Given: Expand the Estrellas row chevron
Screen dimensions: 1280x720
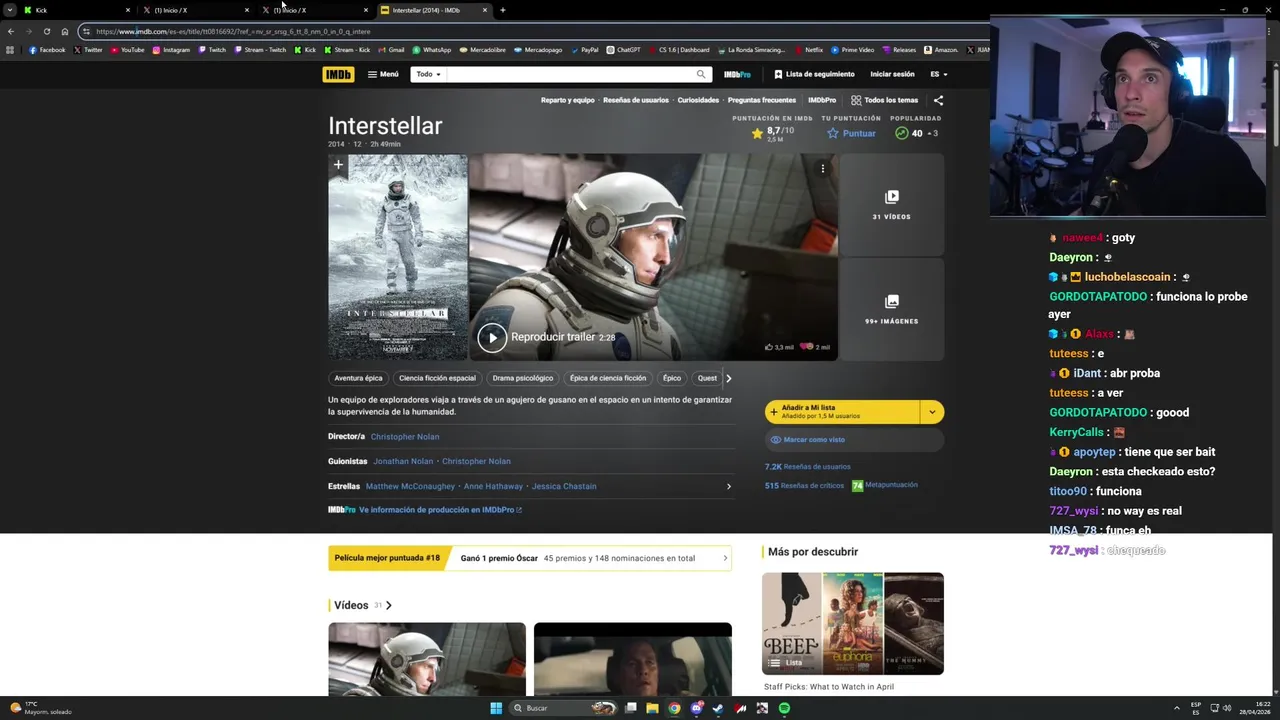Looking at the screenshot, I should pyautogui.click(x=728, y=486).
